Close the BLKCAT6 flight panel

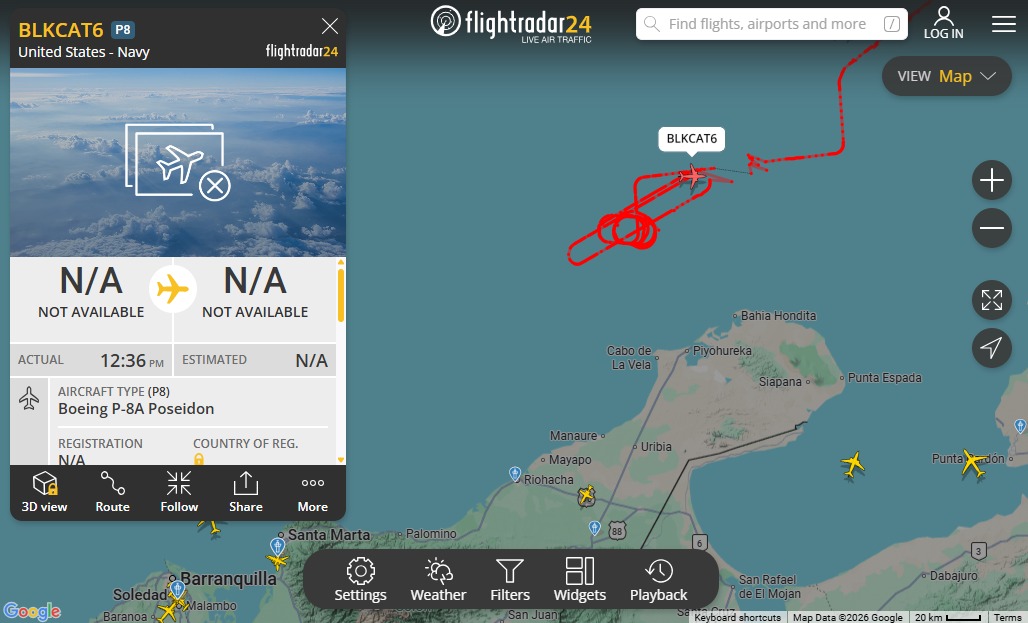330,26
